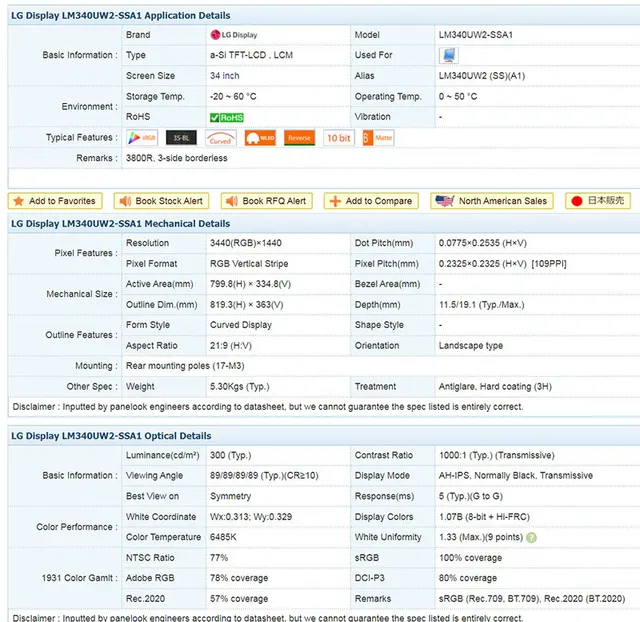Select luminance value 300 (Typ.)
The image size is (640, 622).
(231, 455)
